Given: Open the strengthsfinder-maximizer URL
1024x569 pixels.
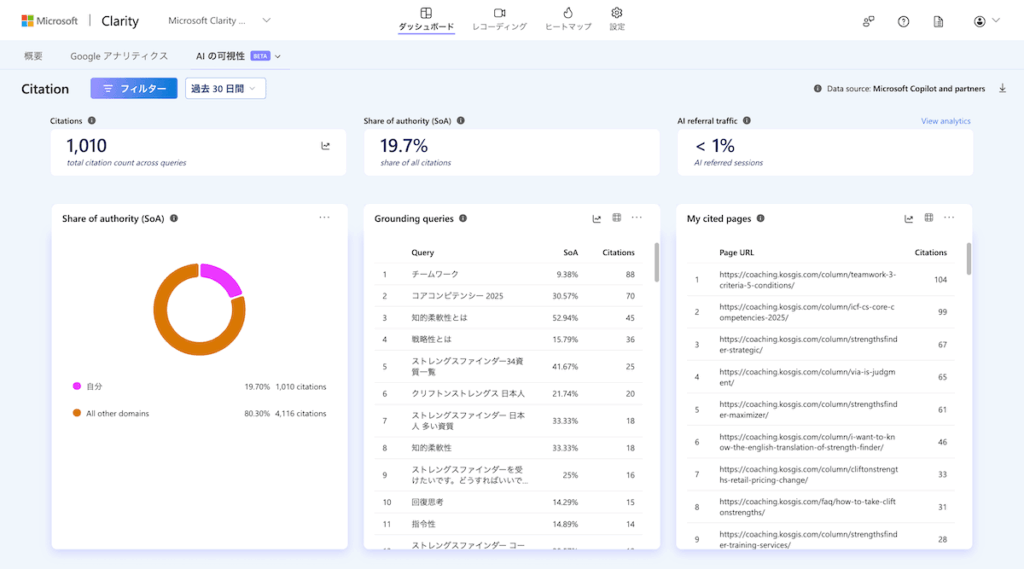Looking at the screenshot, I should 808,410.
